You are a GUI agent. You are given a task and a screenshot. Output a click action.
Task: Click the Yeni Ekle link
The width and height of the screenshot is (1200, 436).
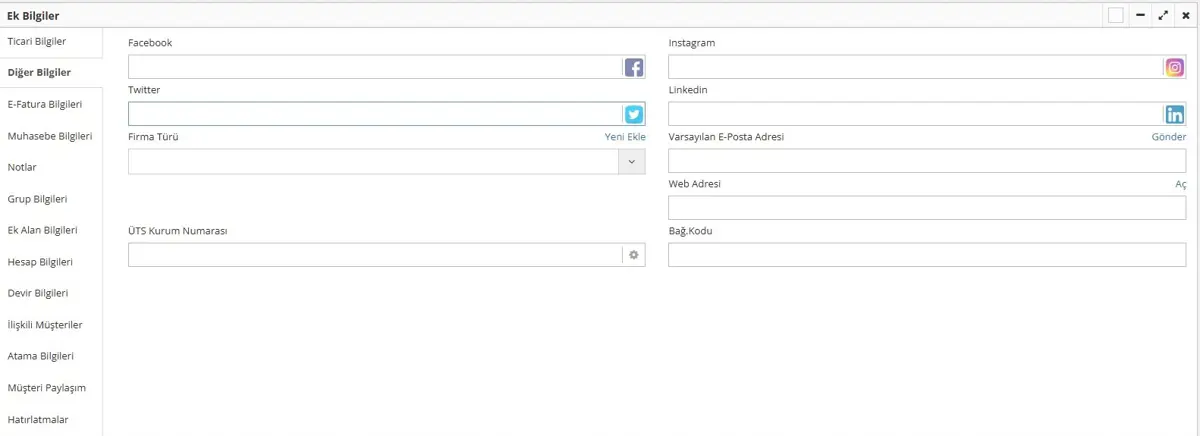point(625,137)
